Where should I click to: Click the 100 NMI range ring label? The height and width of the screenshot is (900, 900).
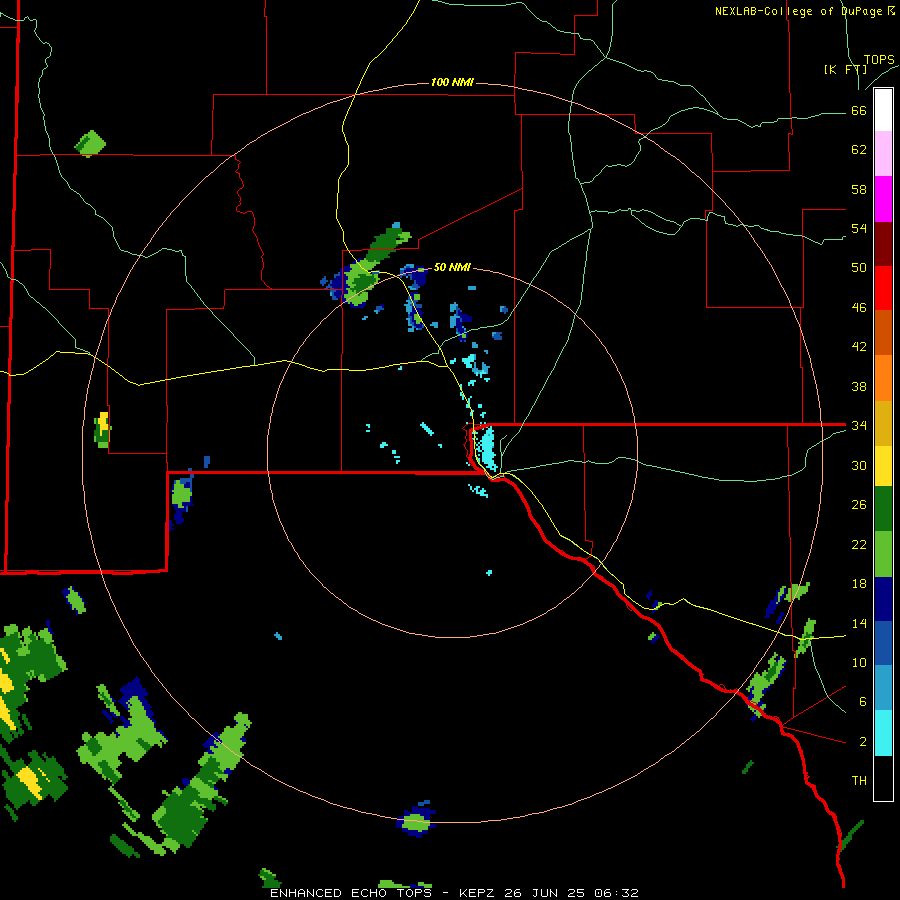(x=452, y=82)
